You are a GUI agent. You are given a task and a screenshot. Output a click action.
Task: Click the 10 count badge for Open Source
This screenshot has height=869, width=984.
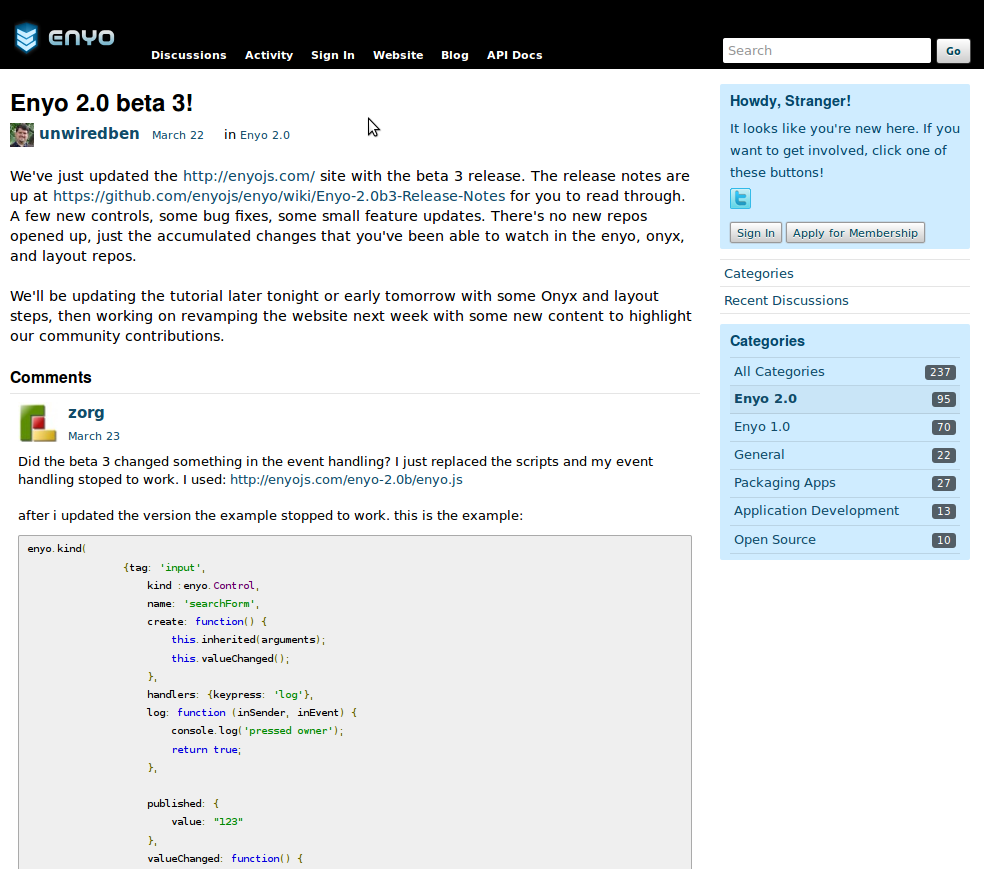click(944, 540)
